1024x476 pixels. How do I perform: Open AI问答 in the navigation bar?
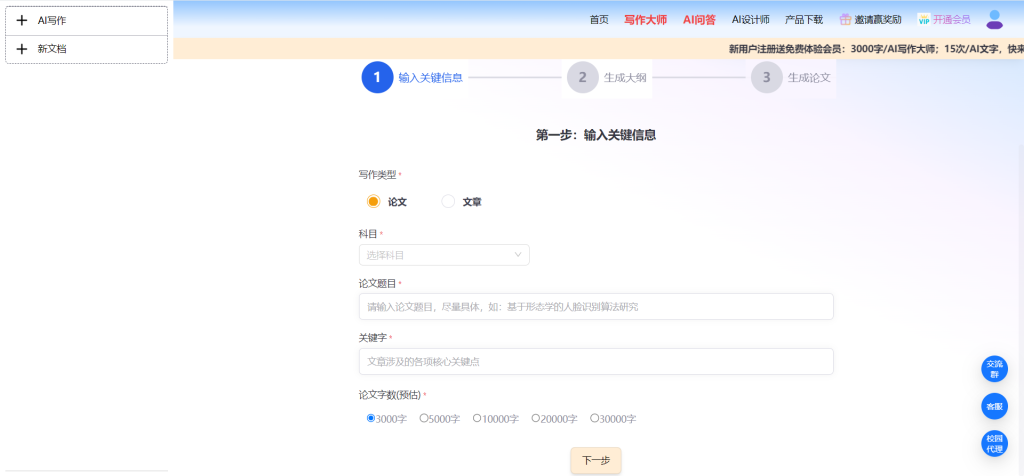tap(699, 19)
